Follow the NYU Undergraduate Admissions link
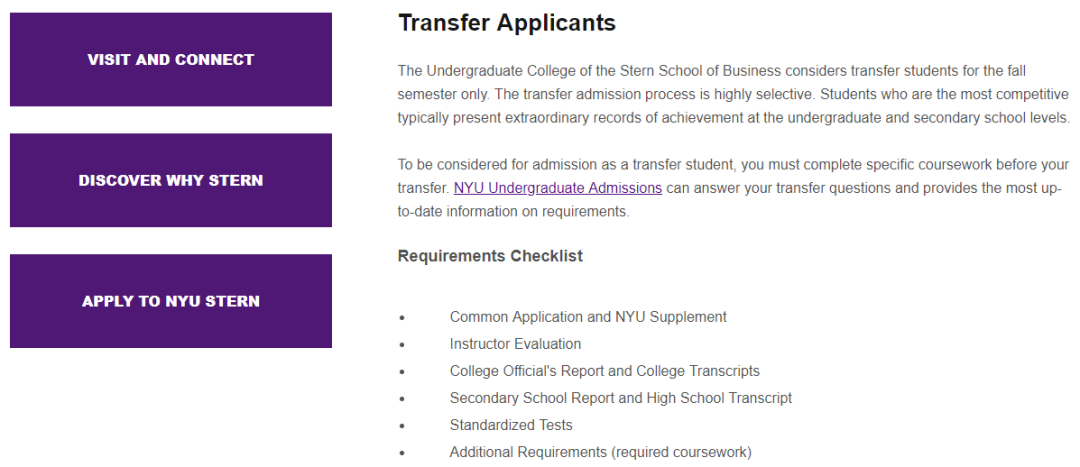Image resolution: width=1080 pixels, height=467 pixels. 558,188
